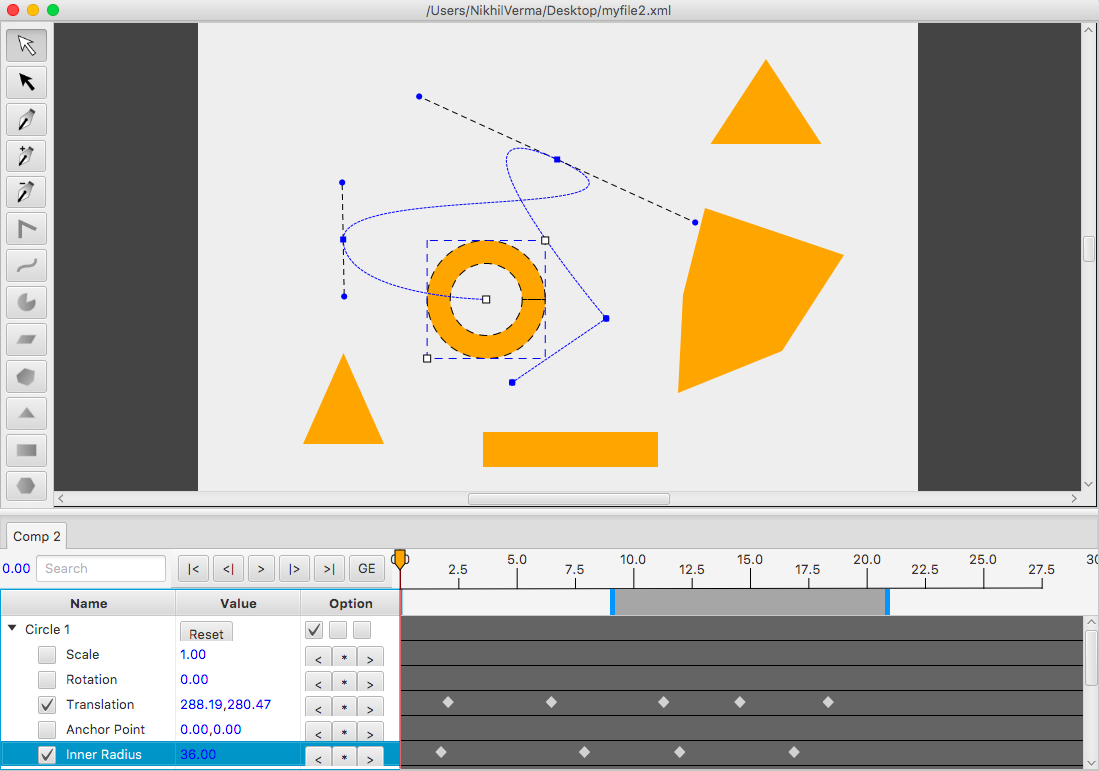Click the Inner Radius value 36.00
Screen dimensions: 1099x771
tap(198, 755)
